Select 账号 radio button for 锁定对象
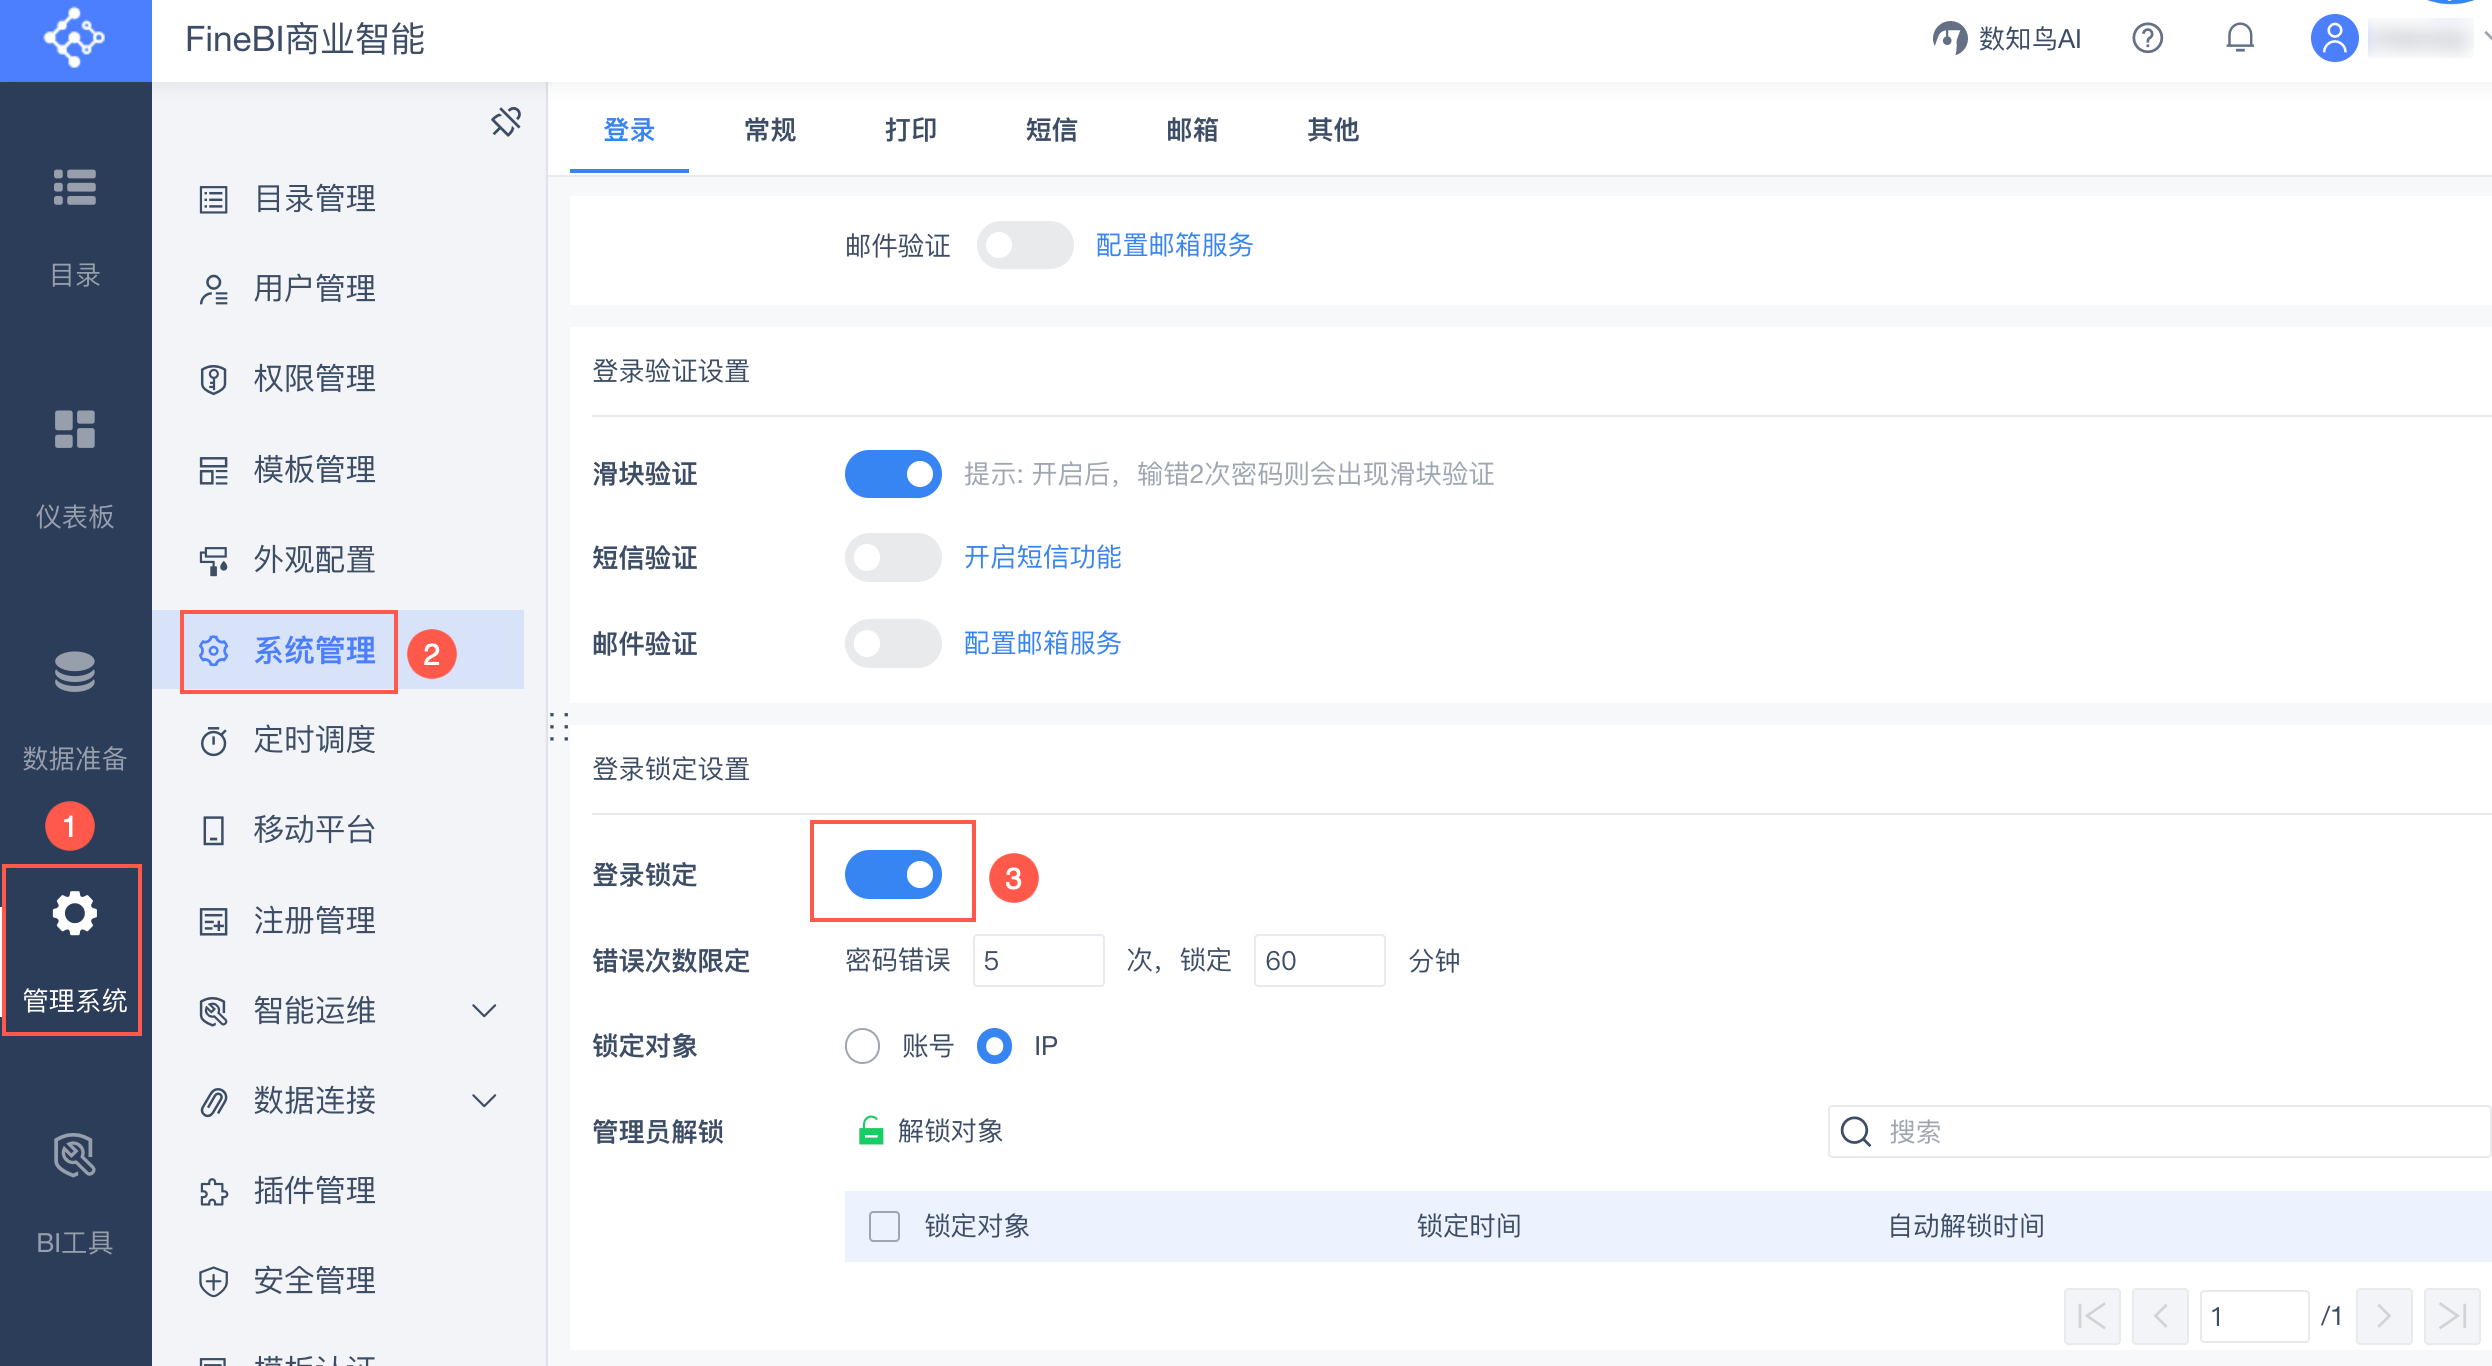 click(x=862, y=1046)
